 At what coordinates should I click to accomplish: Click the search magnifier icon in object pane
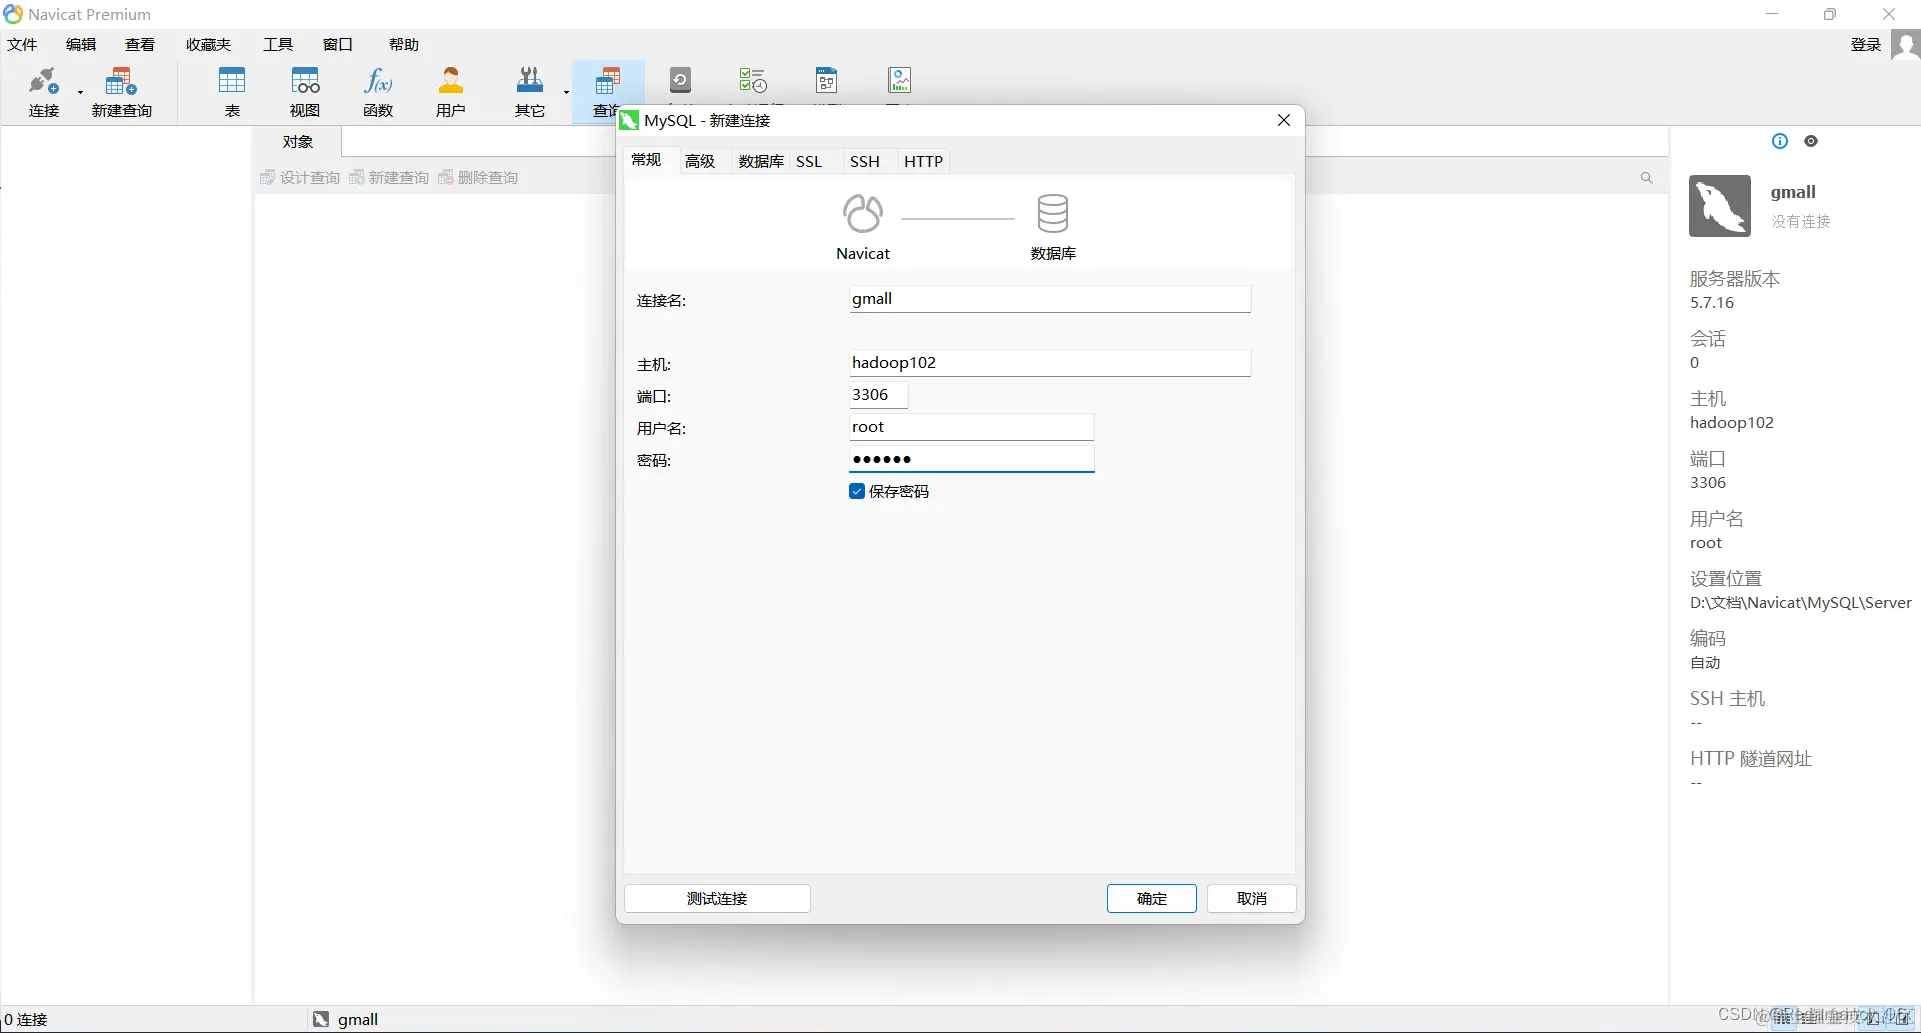pos(1646,178)
